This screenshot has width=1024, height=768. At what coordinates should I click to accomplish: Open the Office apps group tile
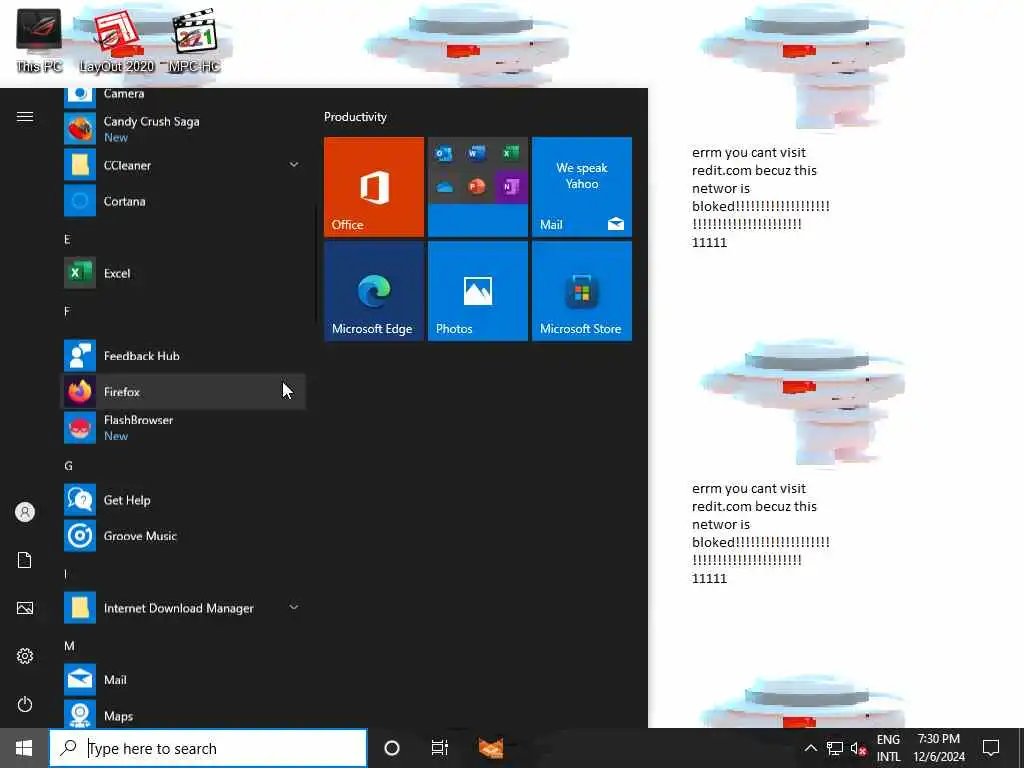[478, 187]
